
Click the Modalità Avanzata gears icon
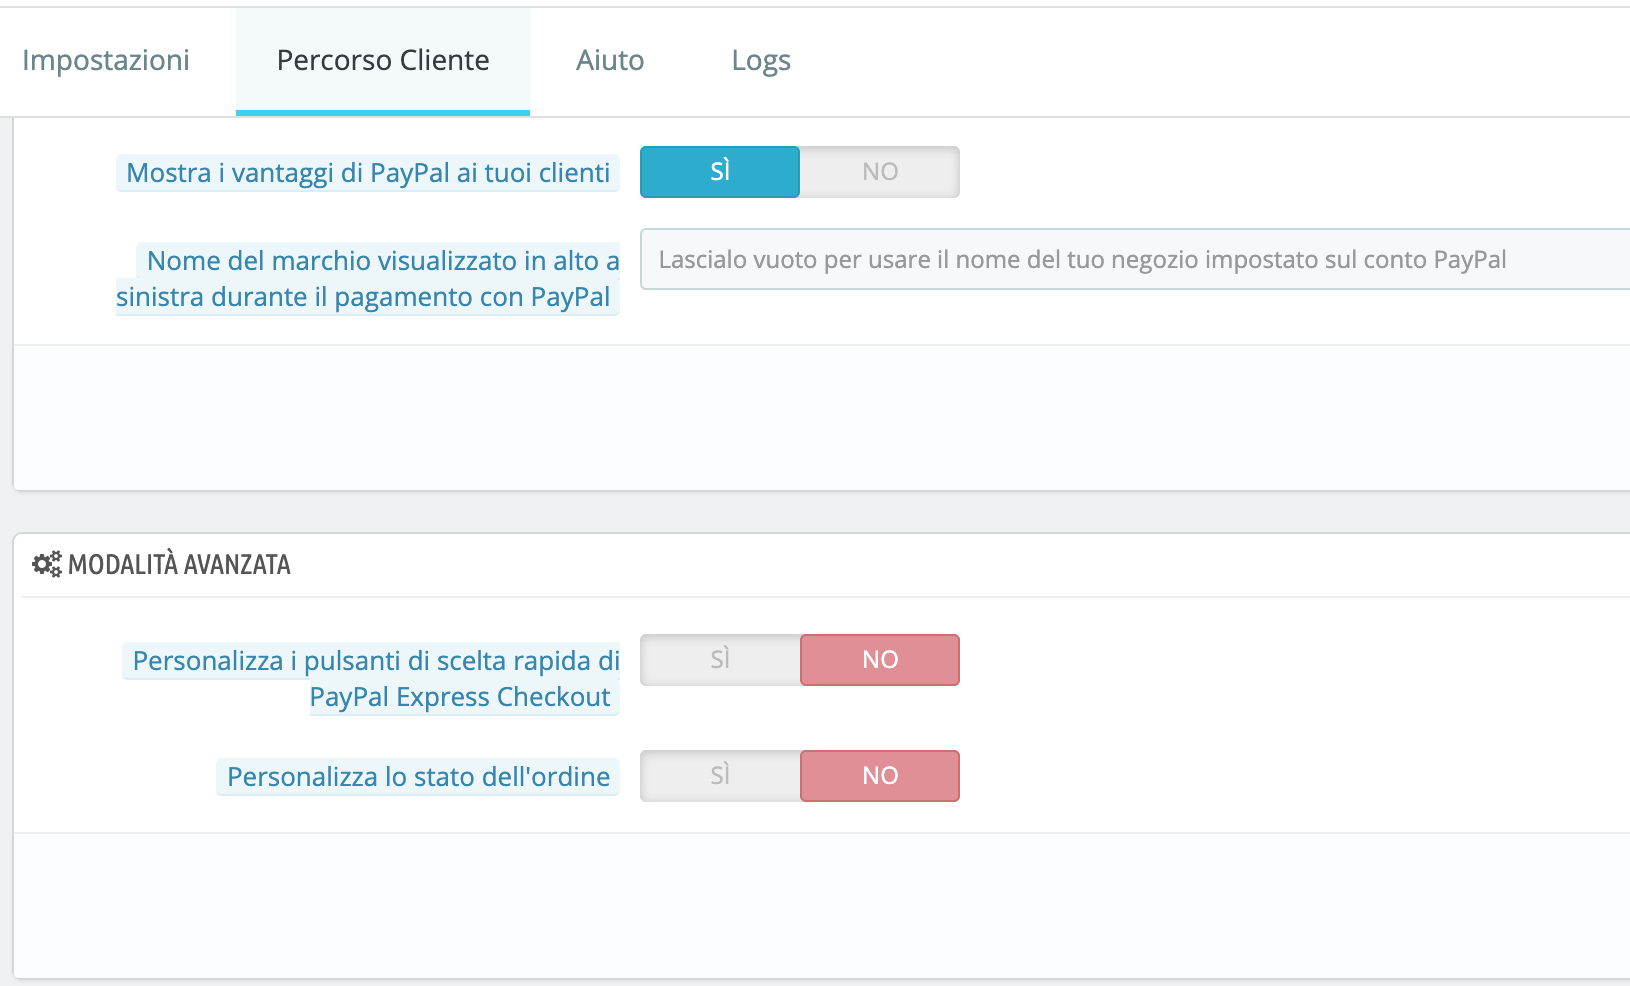[47, 564]
